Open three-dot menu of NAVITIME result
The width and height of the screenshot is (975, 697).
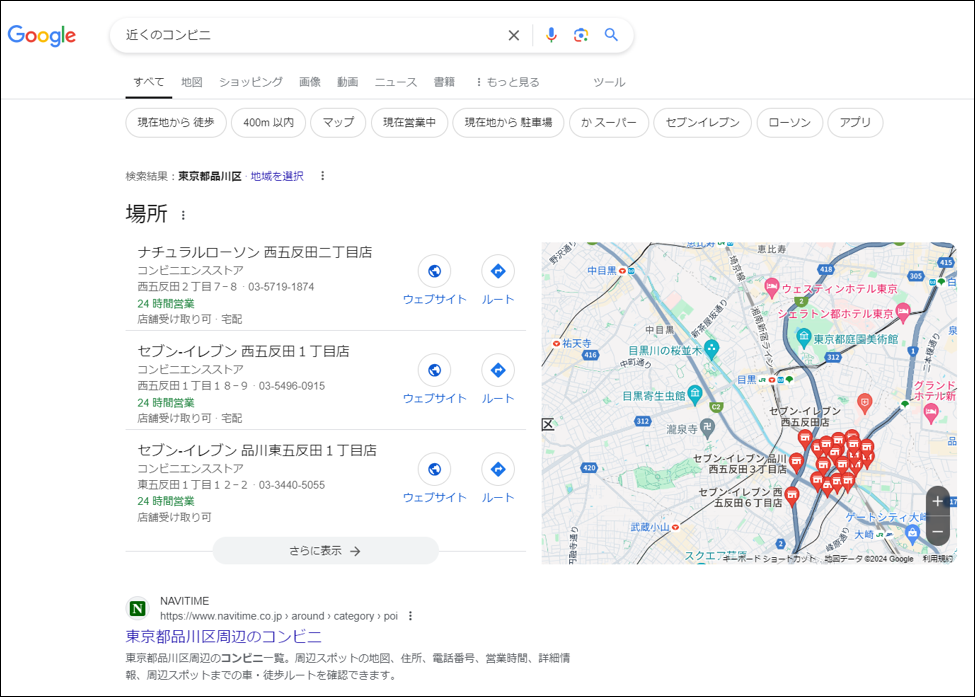click(410, 616)
